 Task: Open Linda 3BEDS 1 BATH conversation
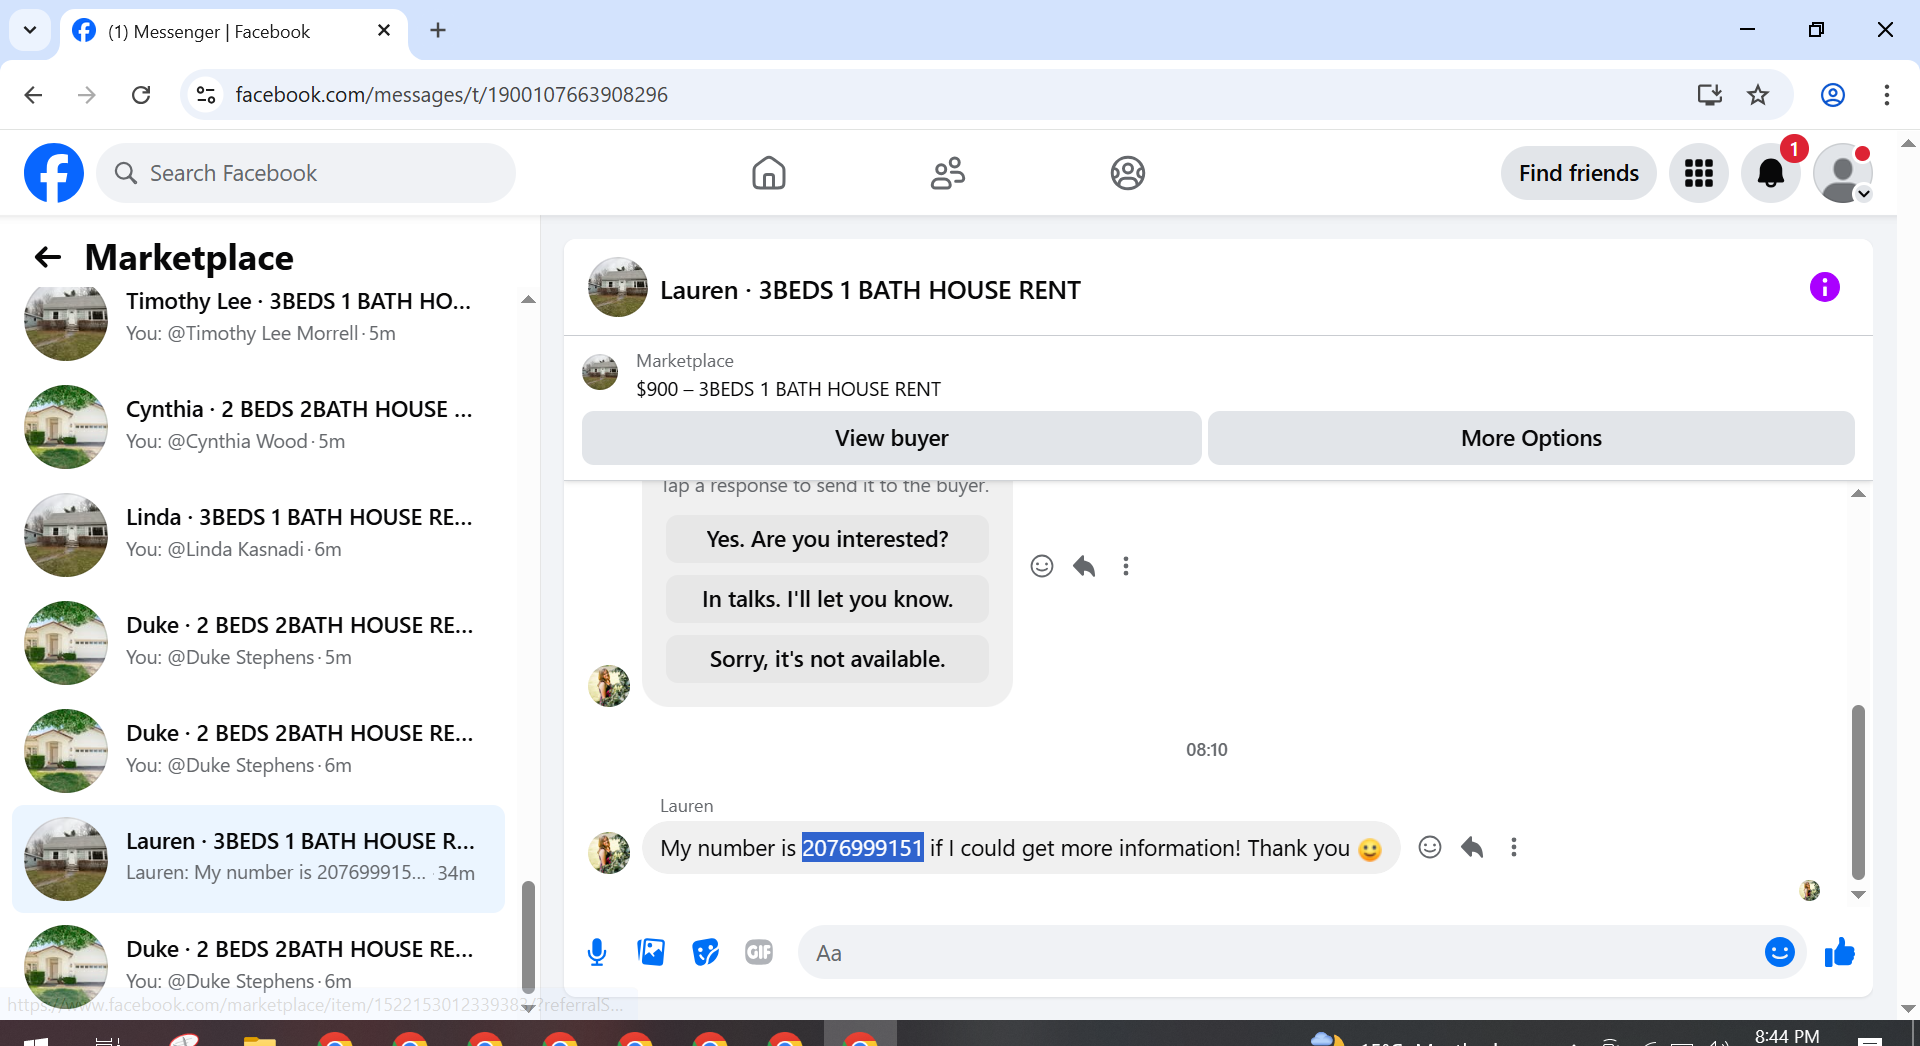tap(258, 533)
